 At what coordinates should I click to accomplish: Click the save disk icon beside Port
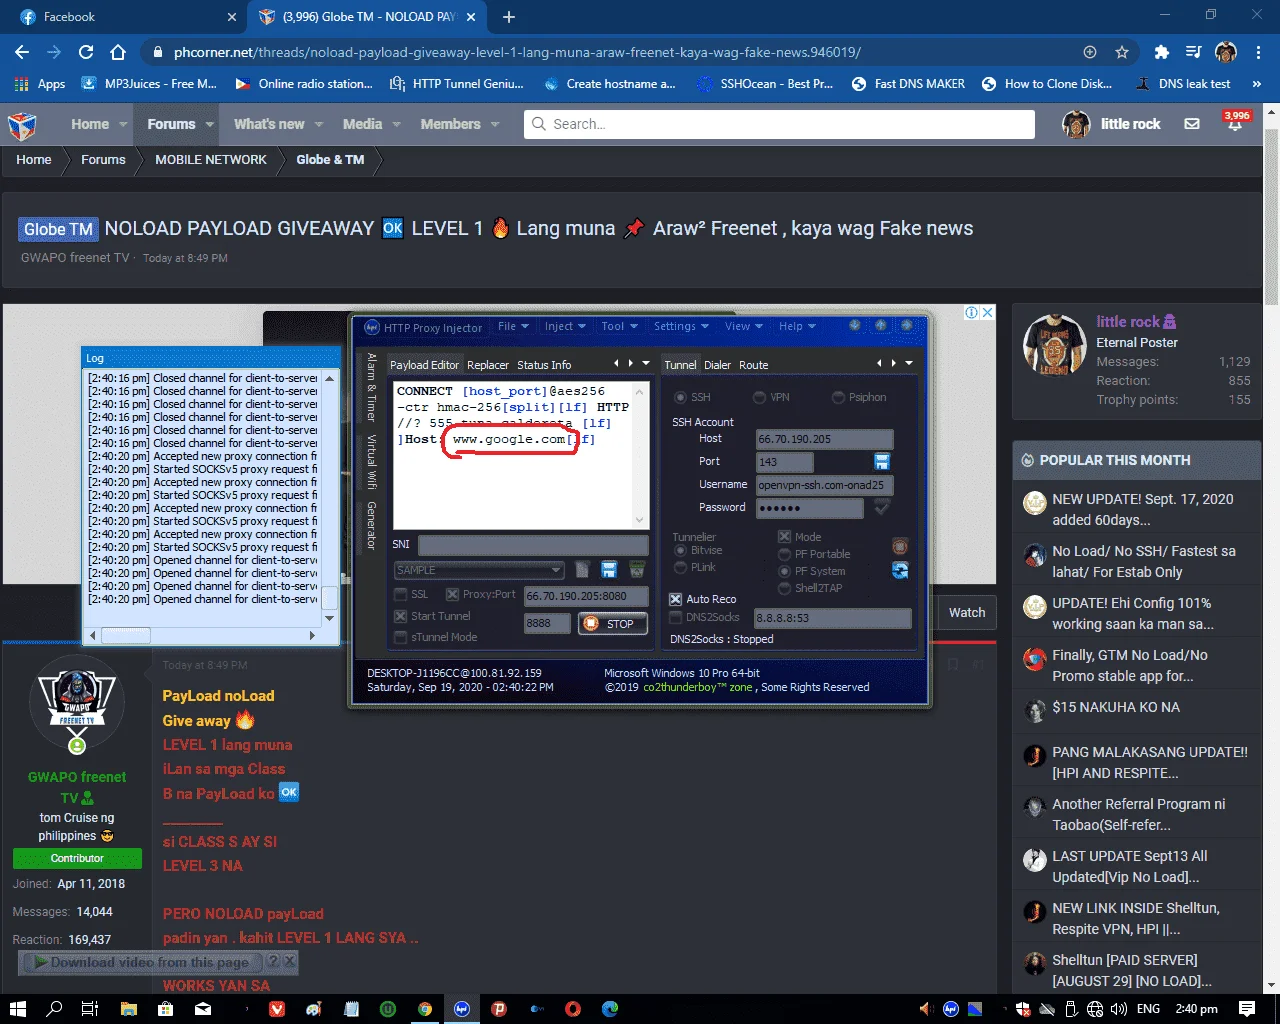click(x=882, y=461)
